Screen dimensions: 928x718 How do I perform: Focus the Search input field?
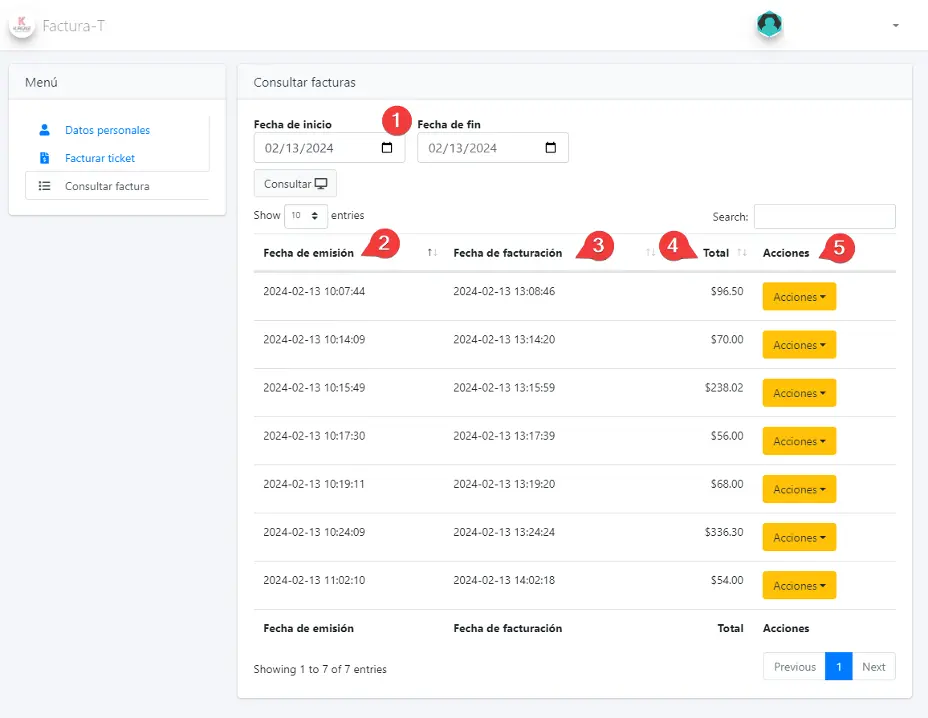click(x=824, y=217)
